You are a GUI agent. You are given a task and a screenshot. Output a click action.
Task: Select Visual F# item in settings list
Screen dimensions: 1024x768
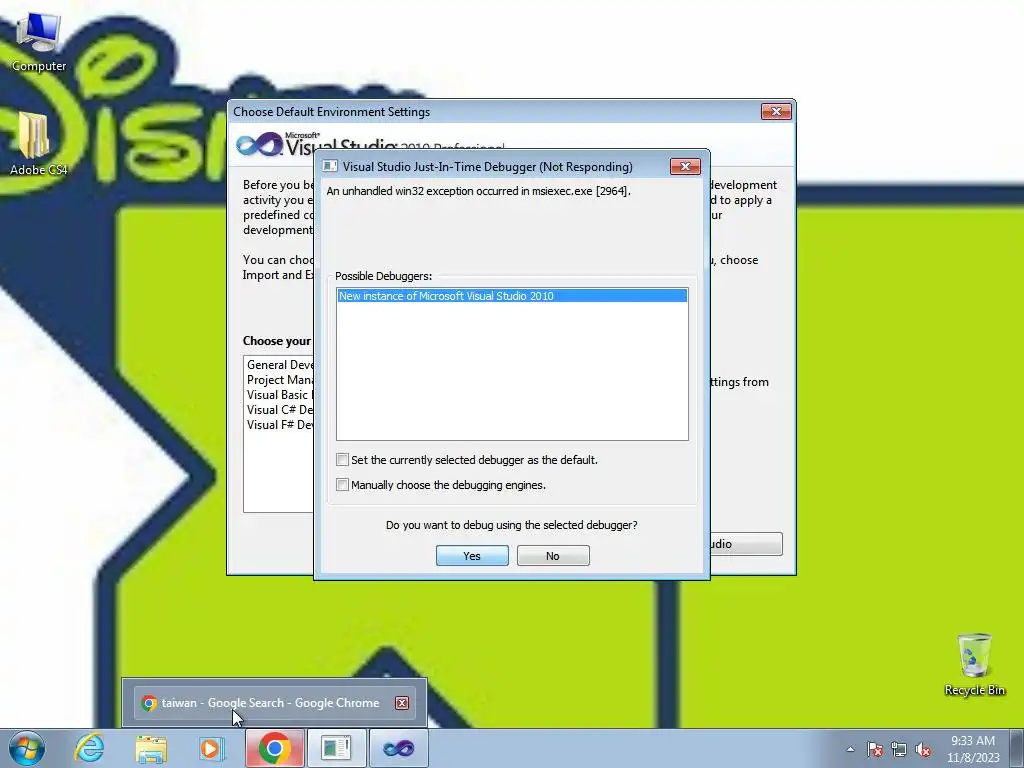point(280,425)
